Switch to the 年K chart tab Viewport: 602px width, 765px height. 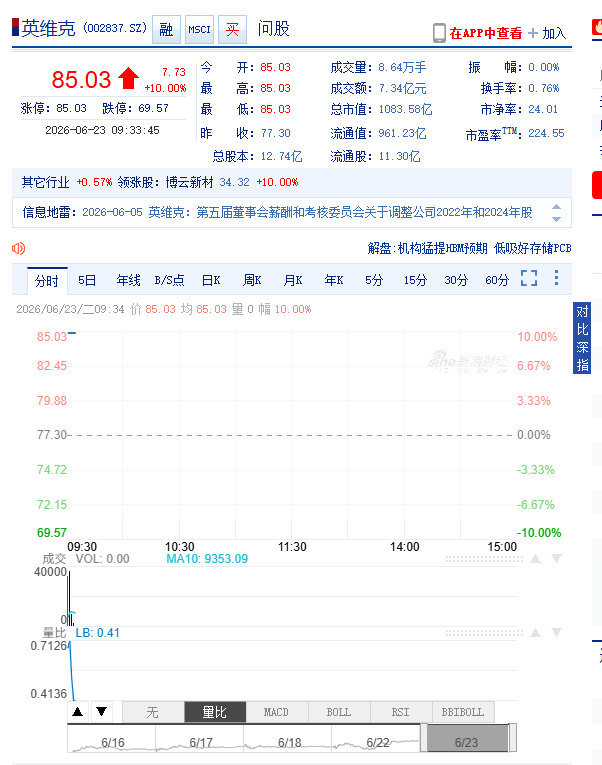pyautogui.click(x=334, y=280)
